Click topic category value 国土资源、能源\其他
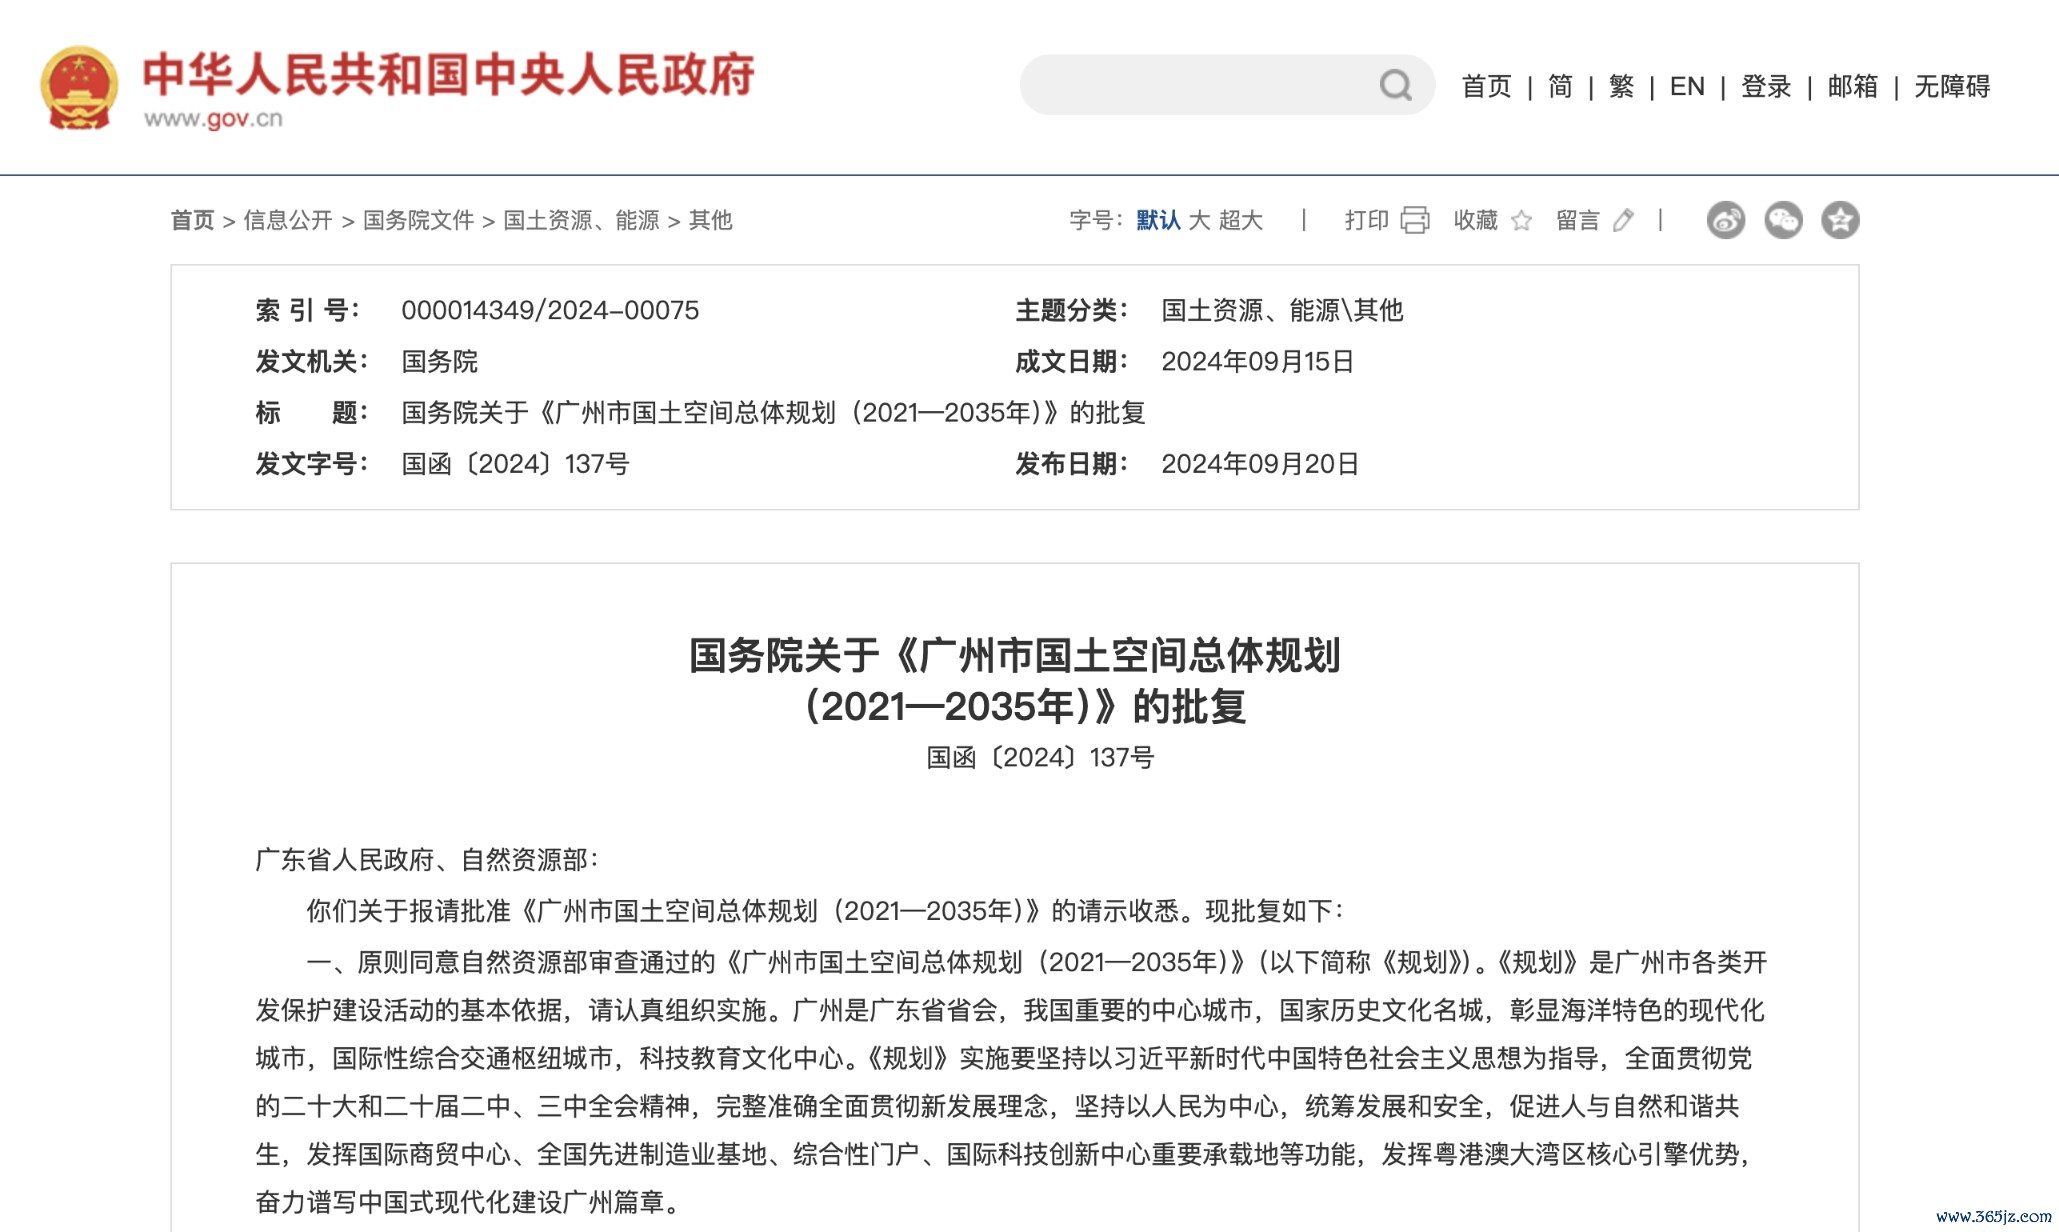The width and height of the screenshot is (2059, 1232). click(1282, 310)
